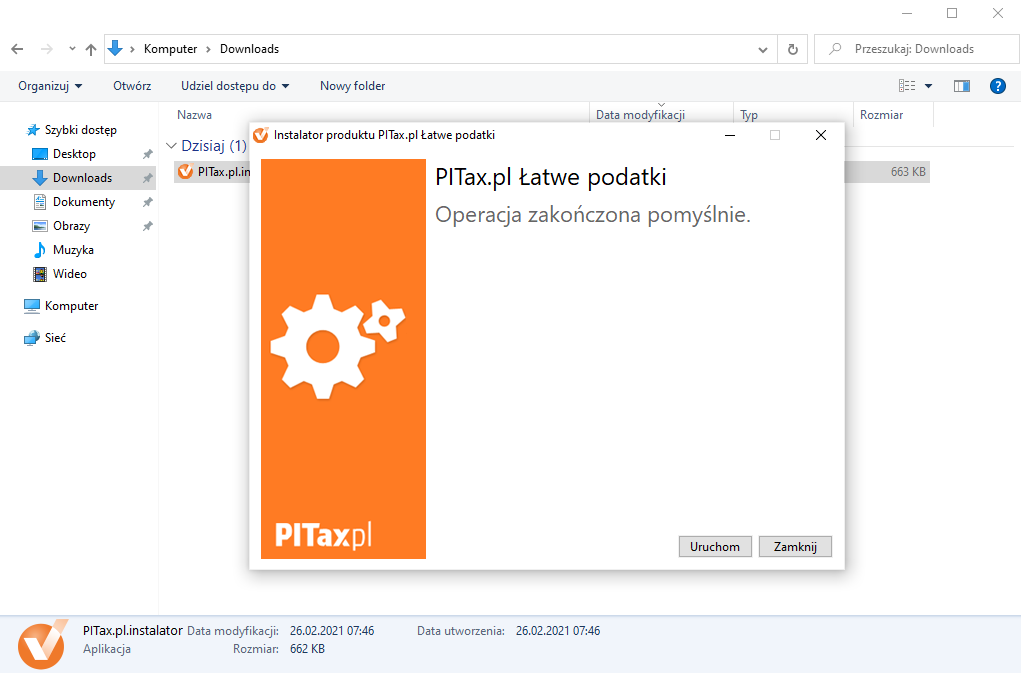Viewport: 1022px width, 673px height.
Task: Open Downloads in the navigation pane
Action: pyautogui.click(x=82, y=178)
